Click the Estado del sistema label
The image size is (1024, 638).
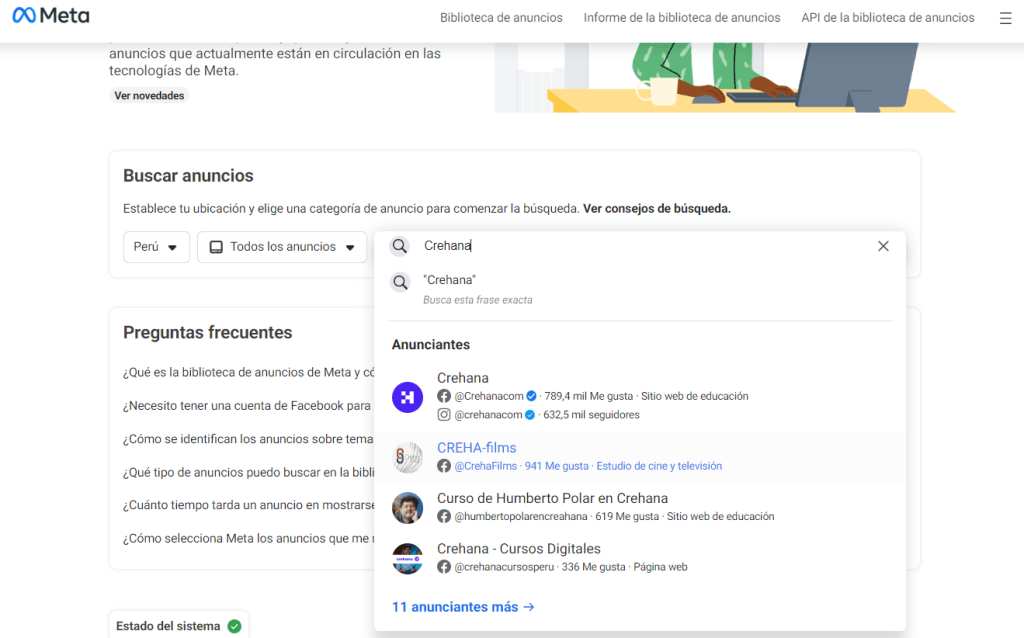(x=168, y=626)
